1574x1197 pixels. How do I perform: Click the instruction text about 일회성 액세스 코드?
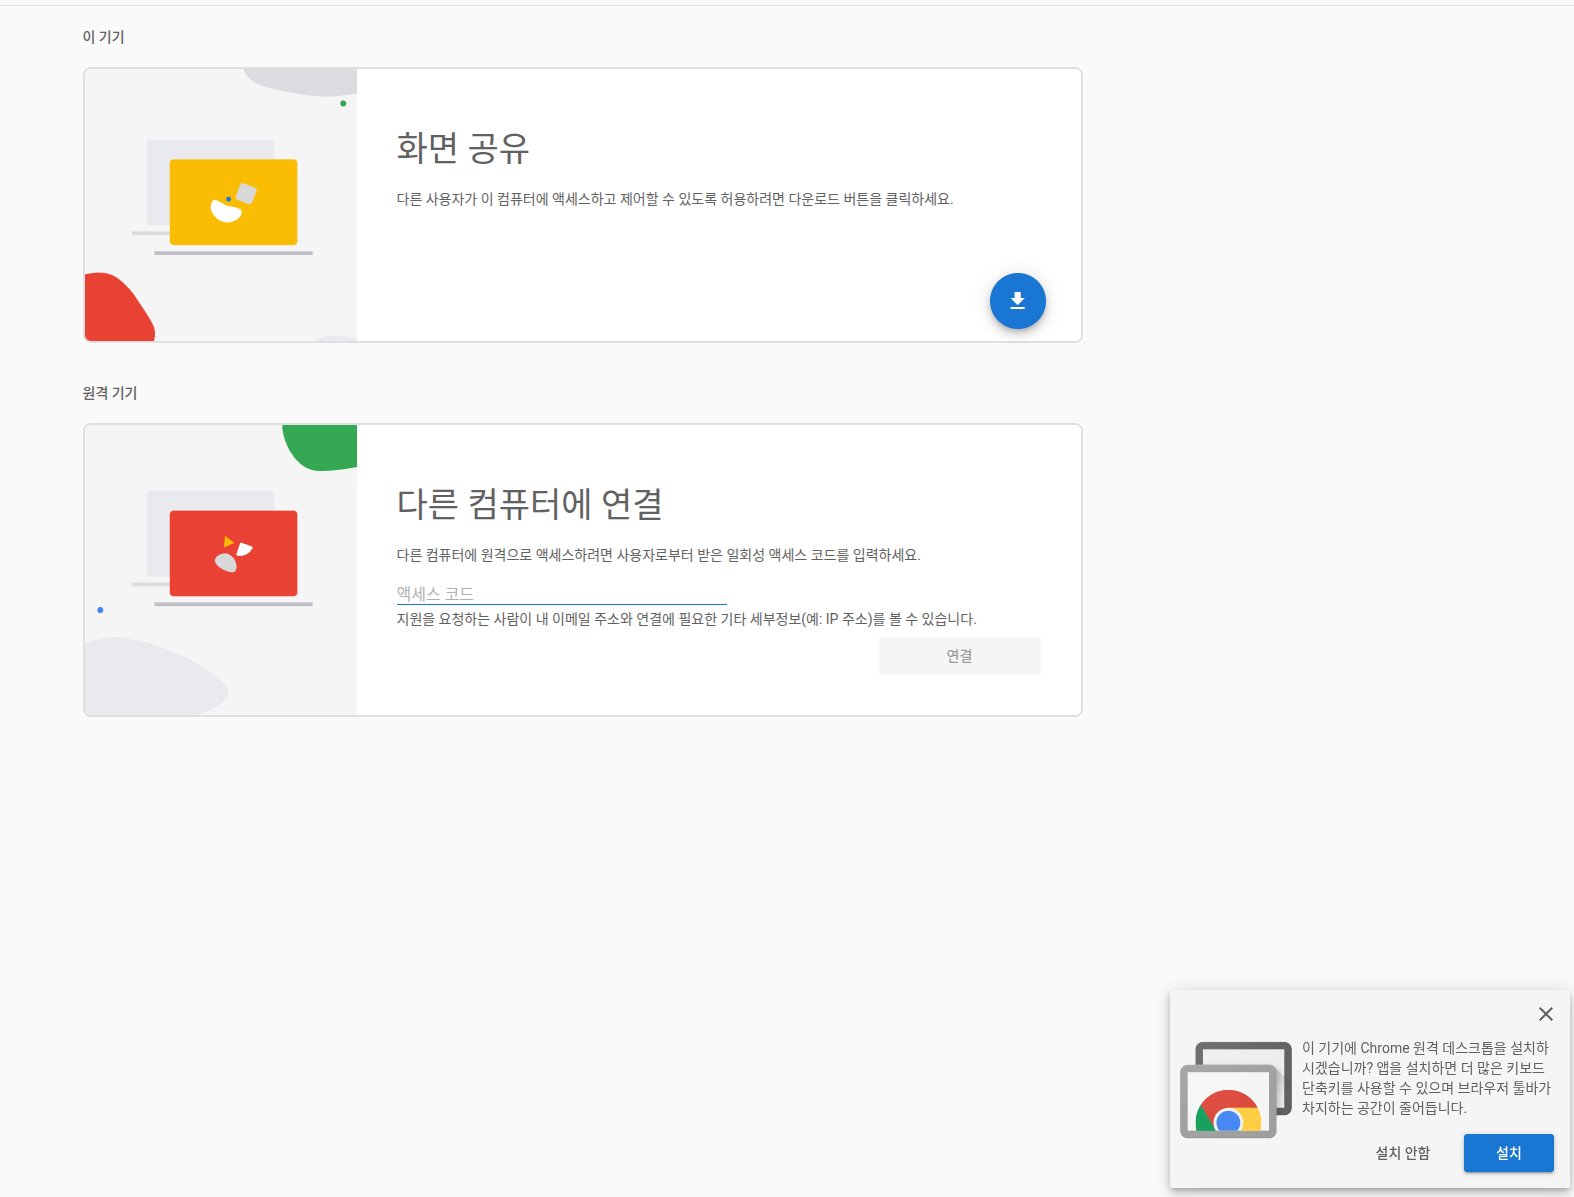click(x=658, y=555)
